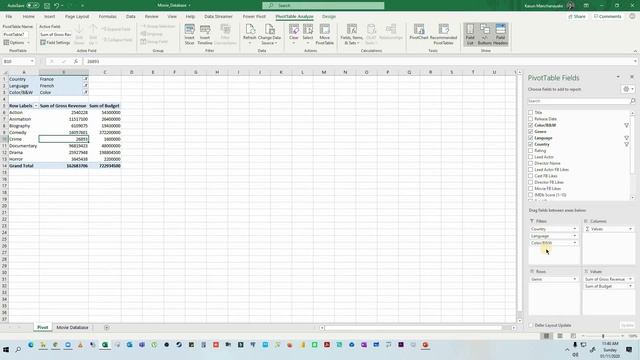Open the File menu
Screen dimensions: 640x360
9,16
